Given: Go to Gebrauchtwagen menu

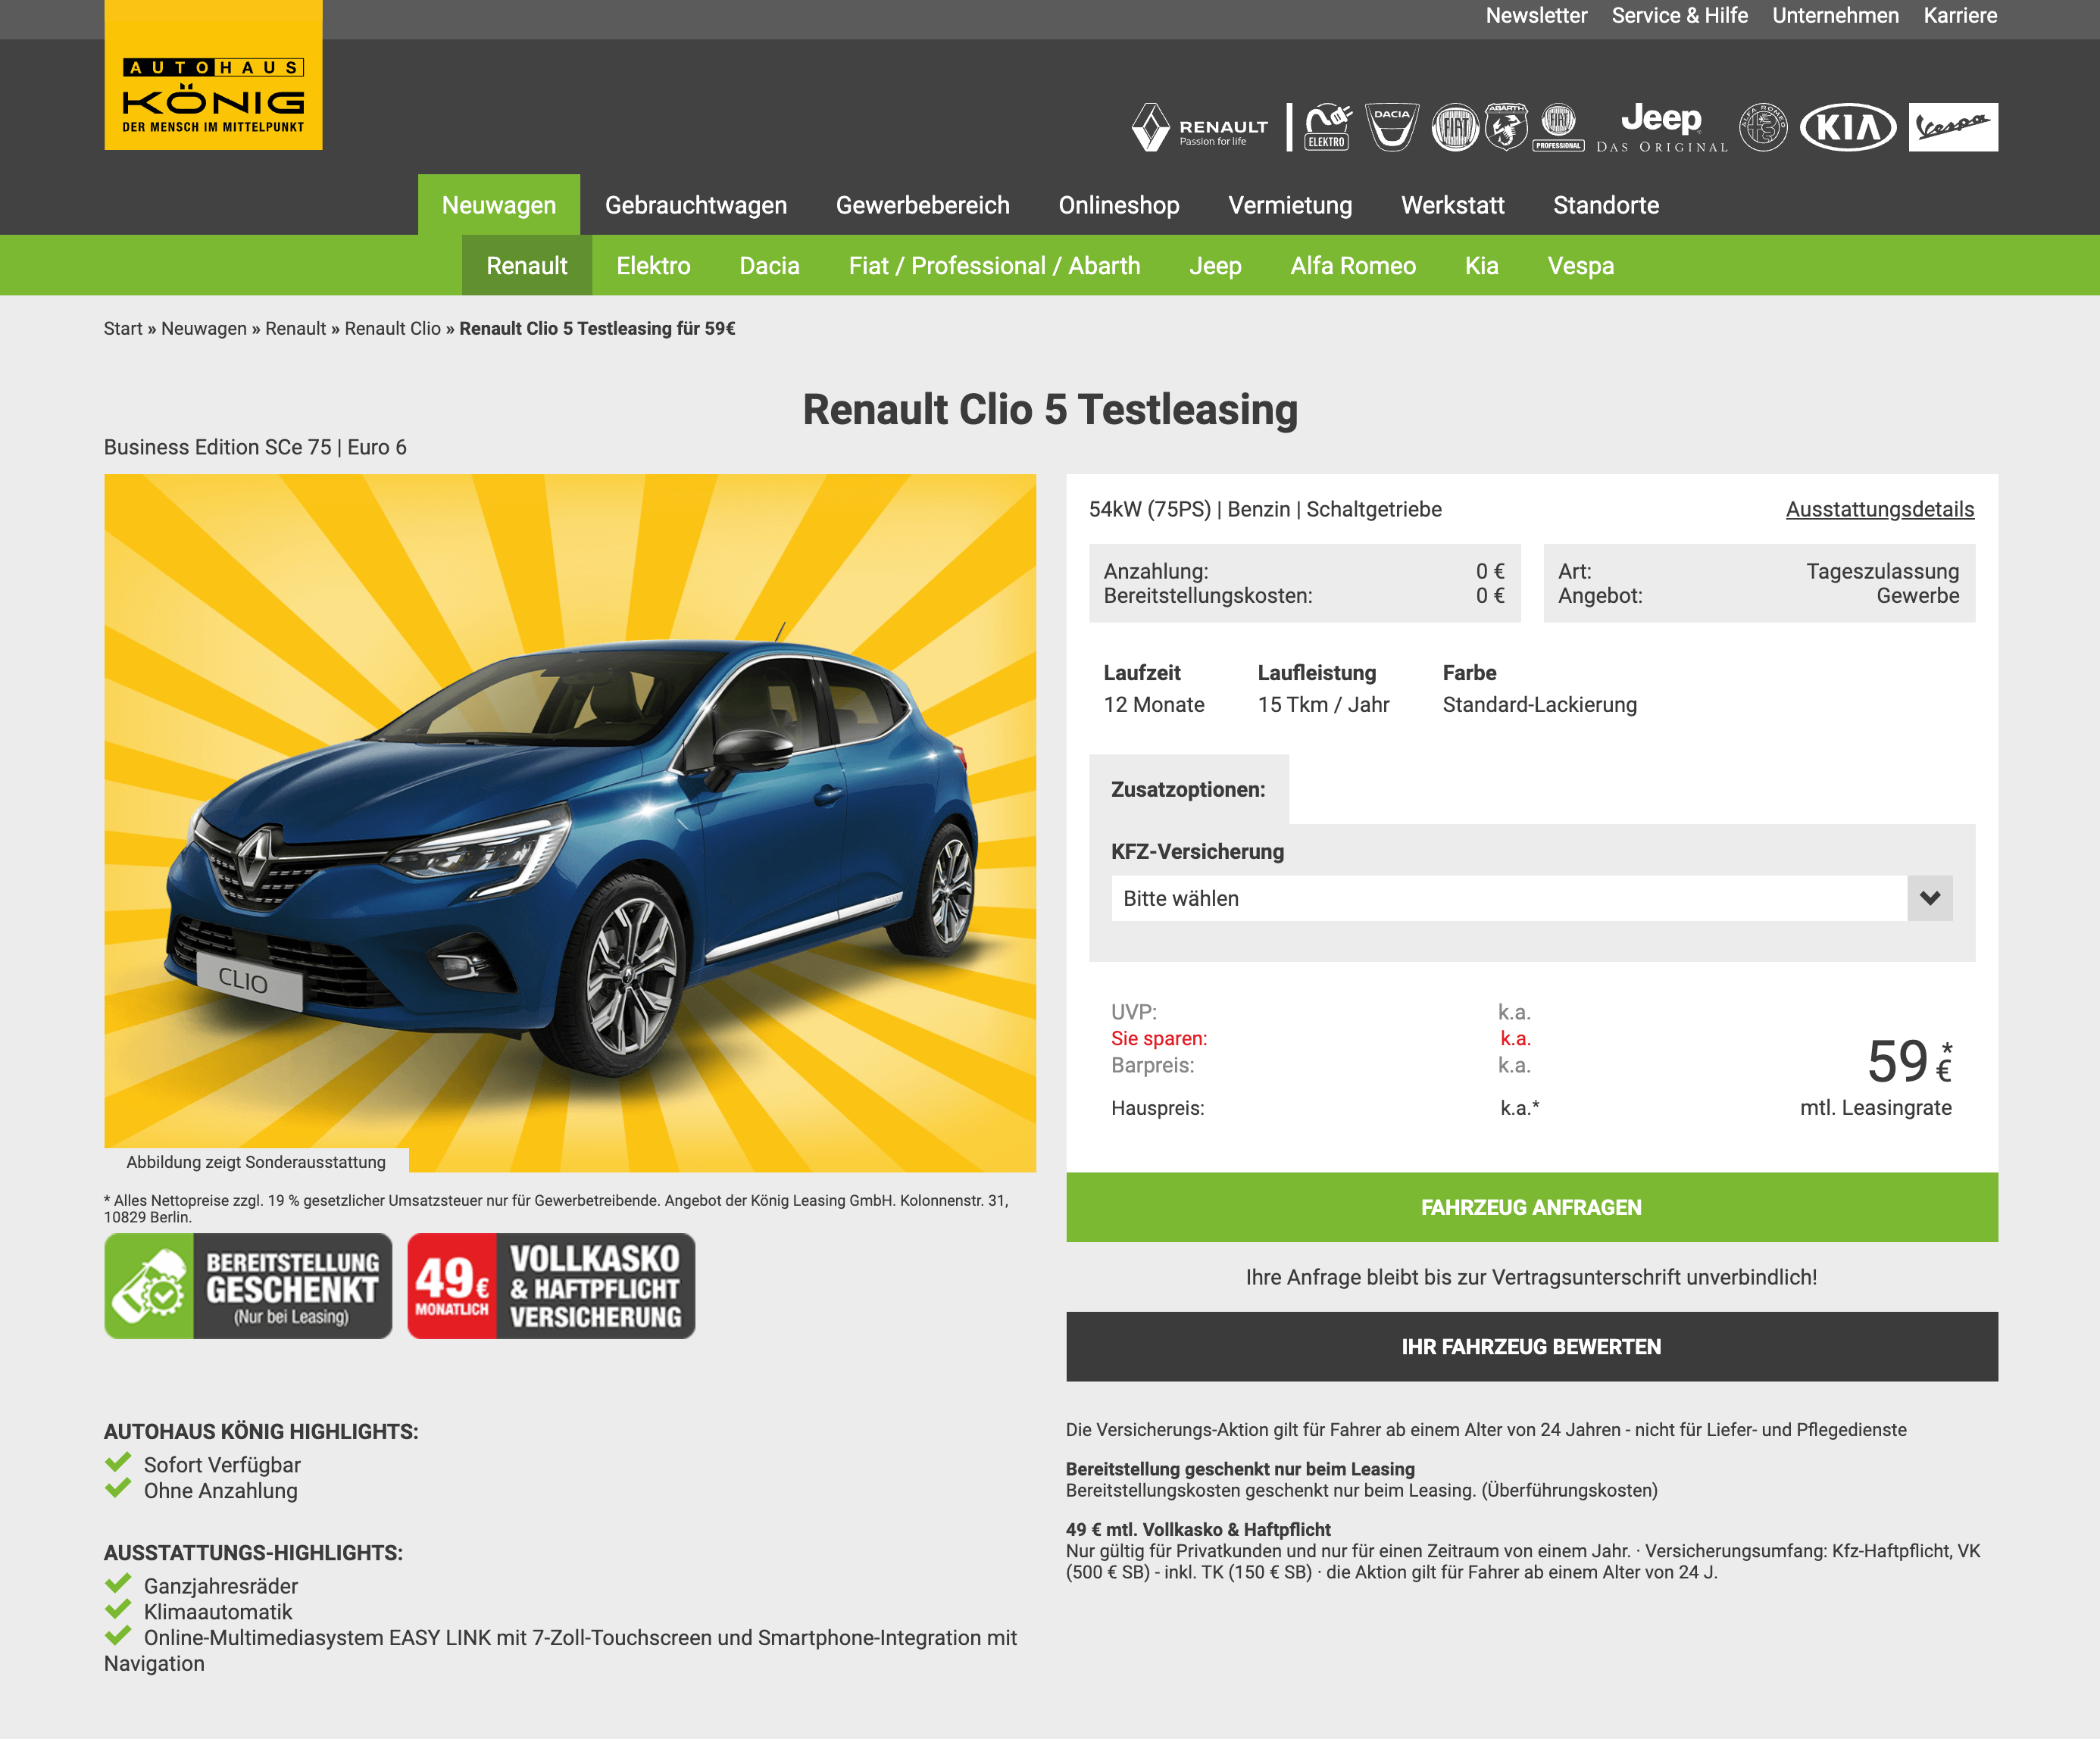Looking at the screenshot, I should (696, 205).
